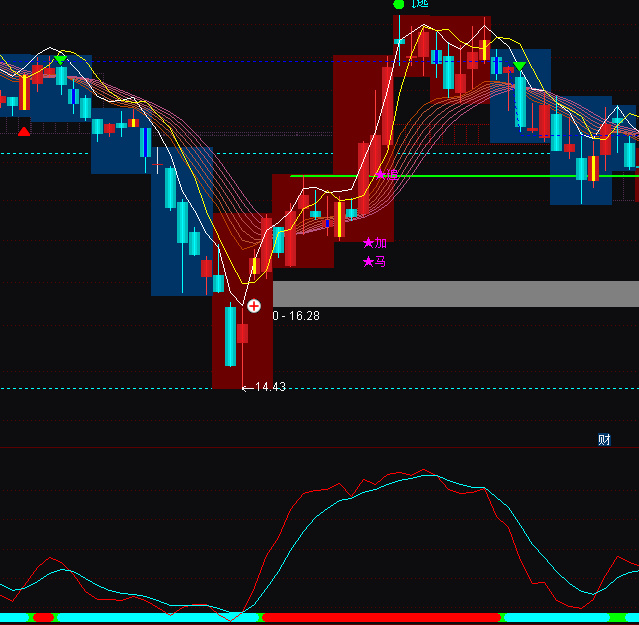This screenshot has height=625, width=639.
Task: Click the 0 - 16.28 price label
Action: click(296, 316)
